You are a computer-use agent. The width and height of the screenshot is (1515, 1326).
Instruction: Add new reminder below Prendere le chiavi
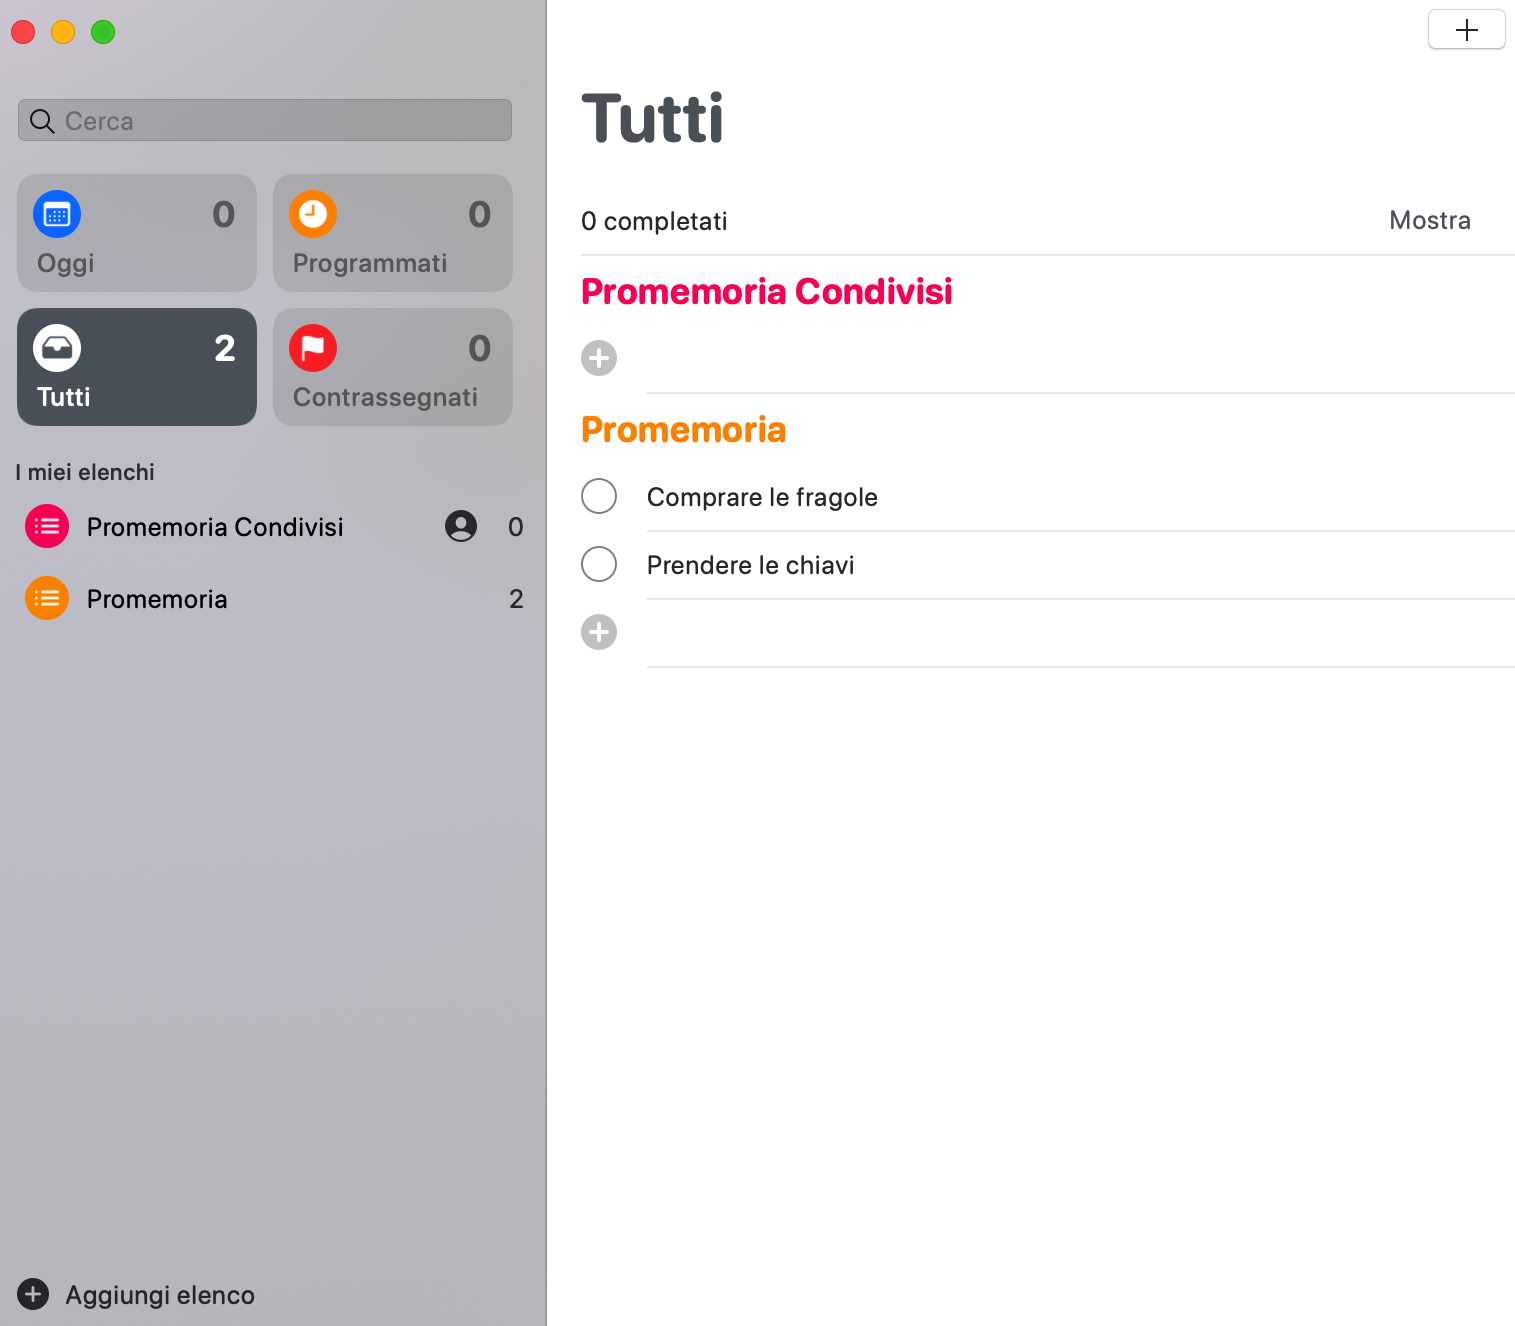coord(599,632)
